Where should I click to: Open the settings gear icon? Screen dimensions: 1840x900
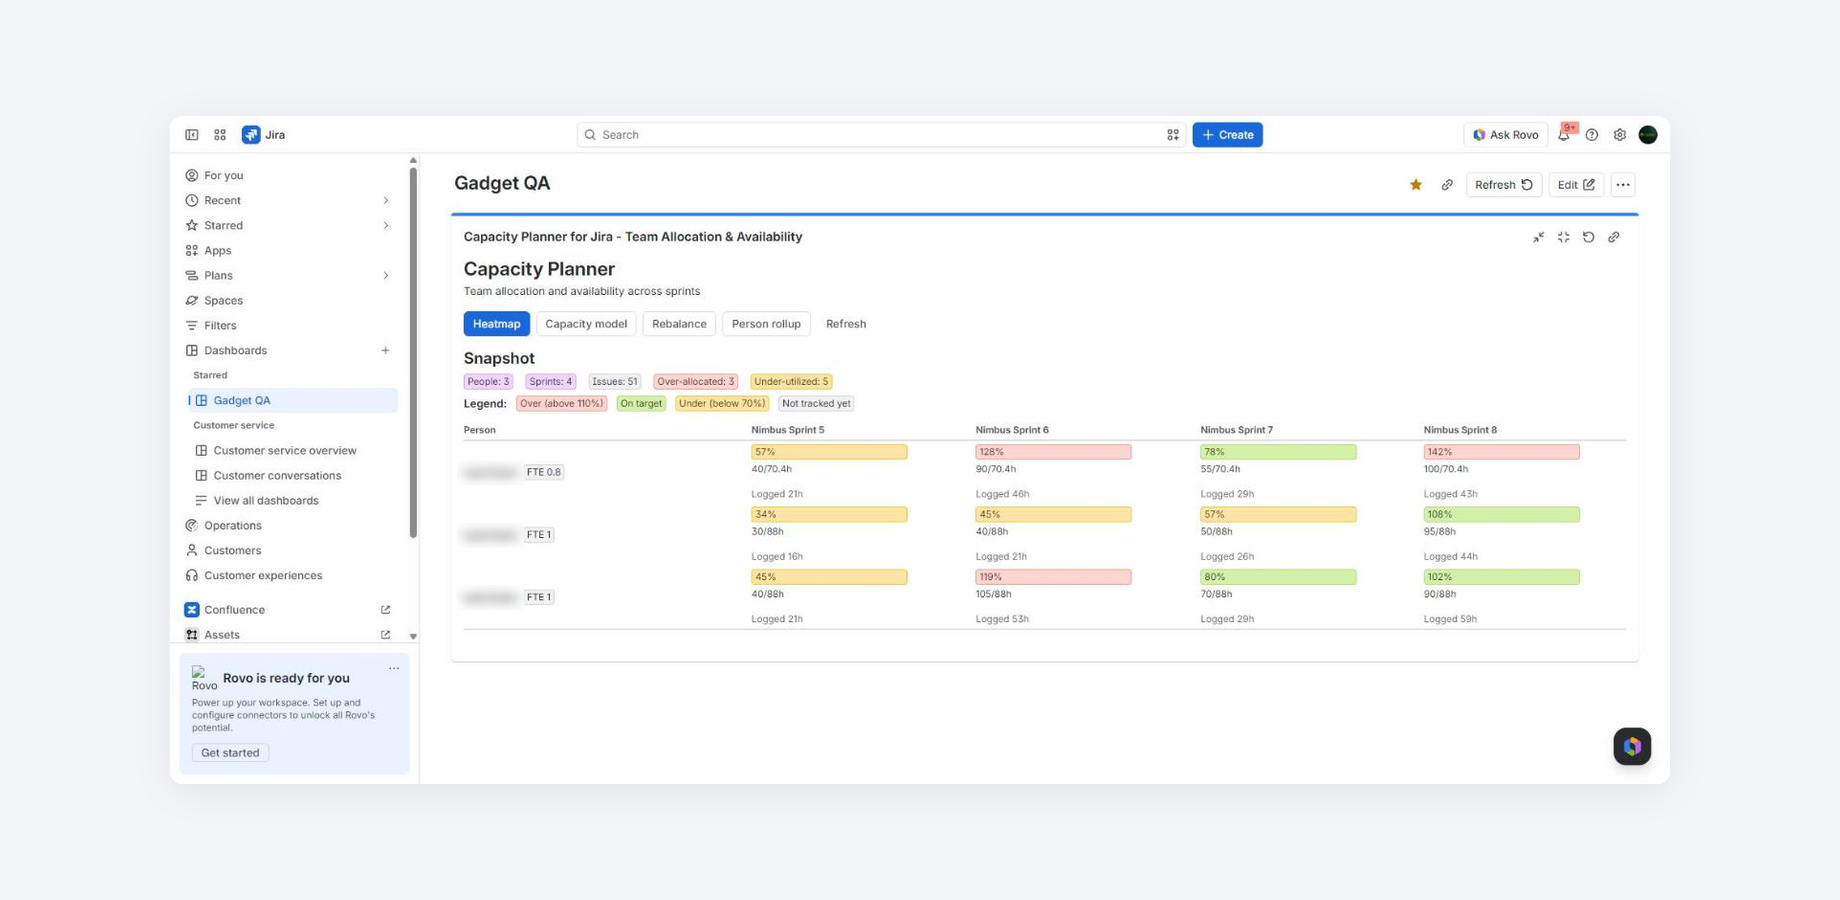click(1620, 135)
